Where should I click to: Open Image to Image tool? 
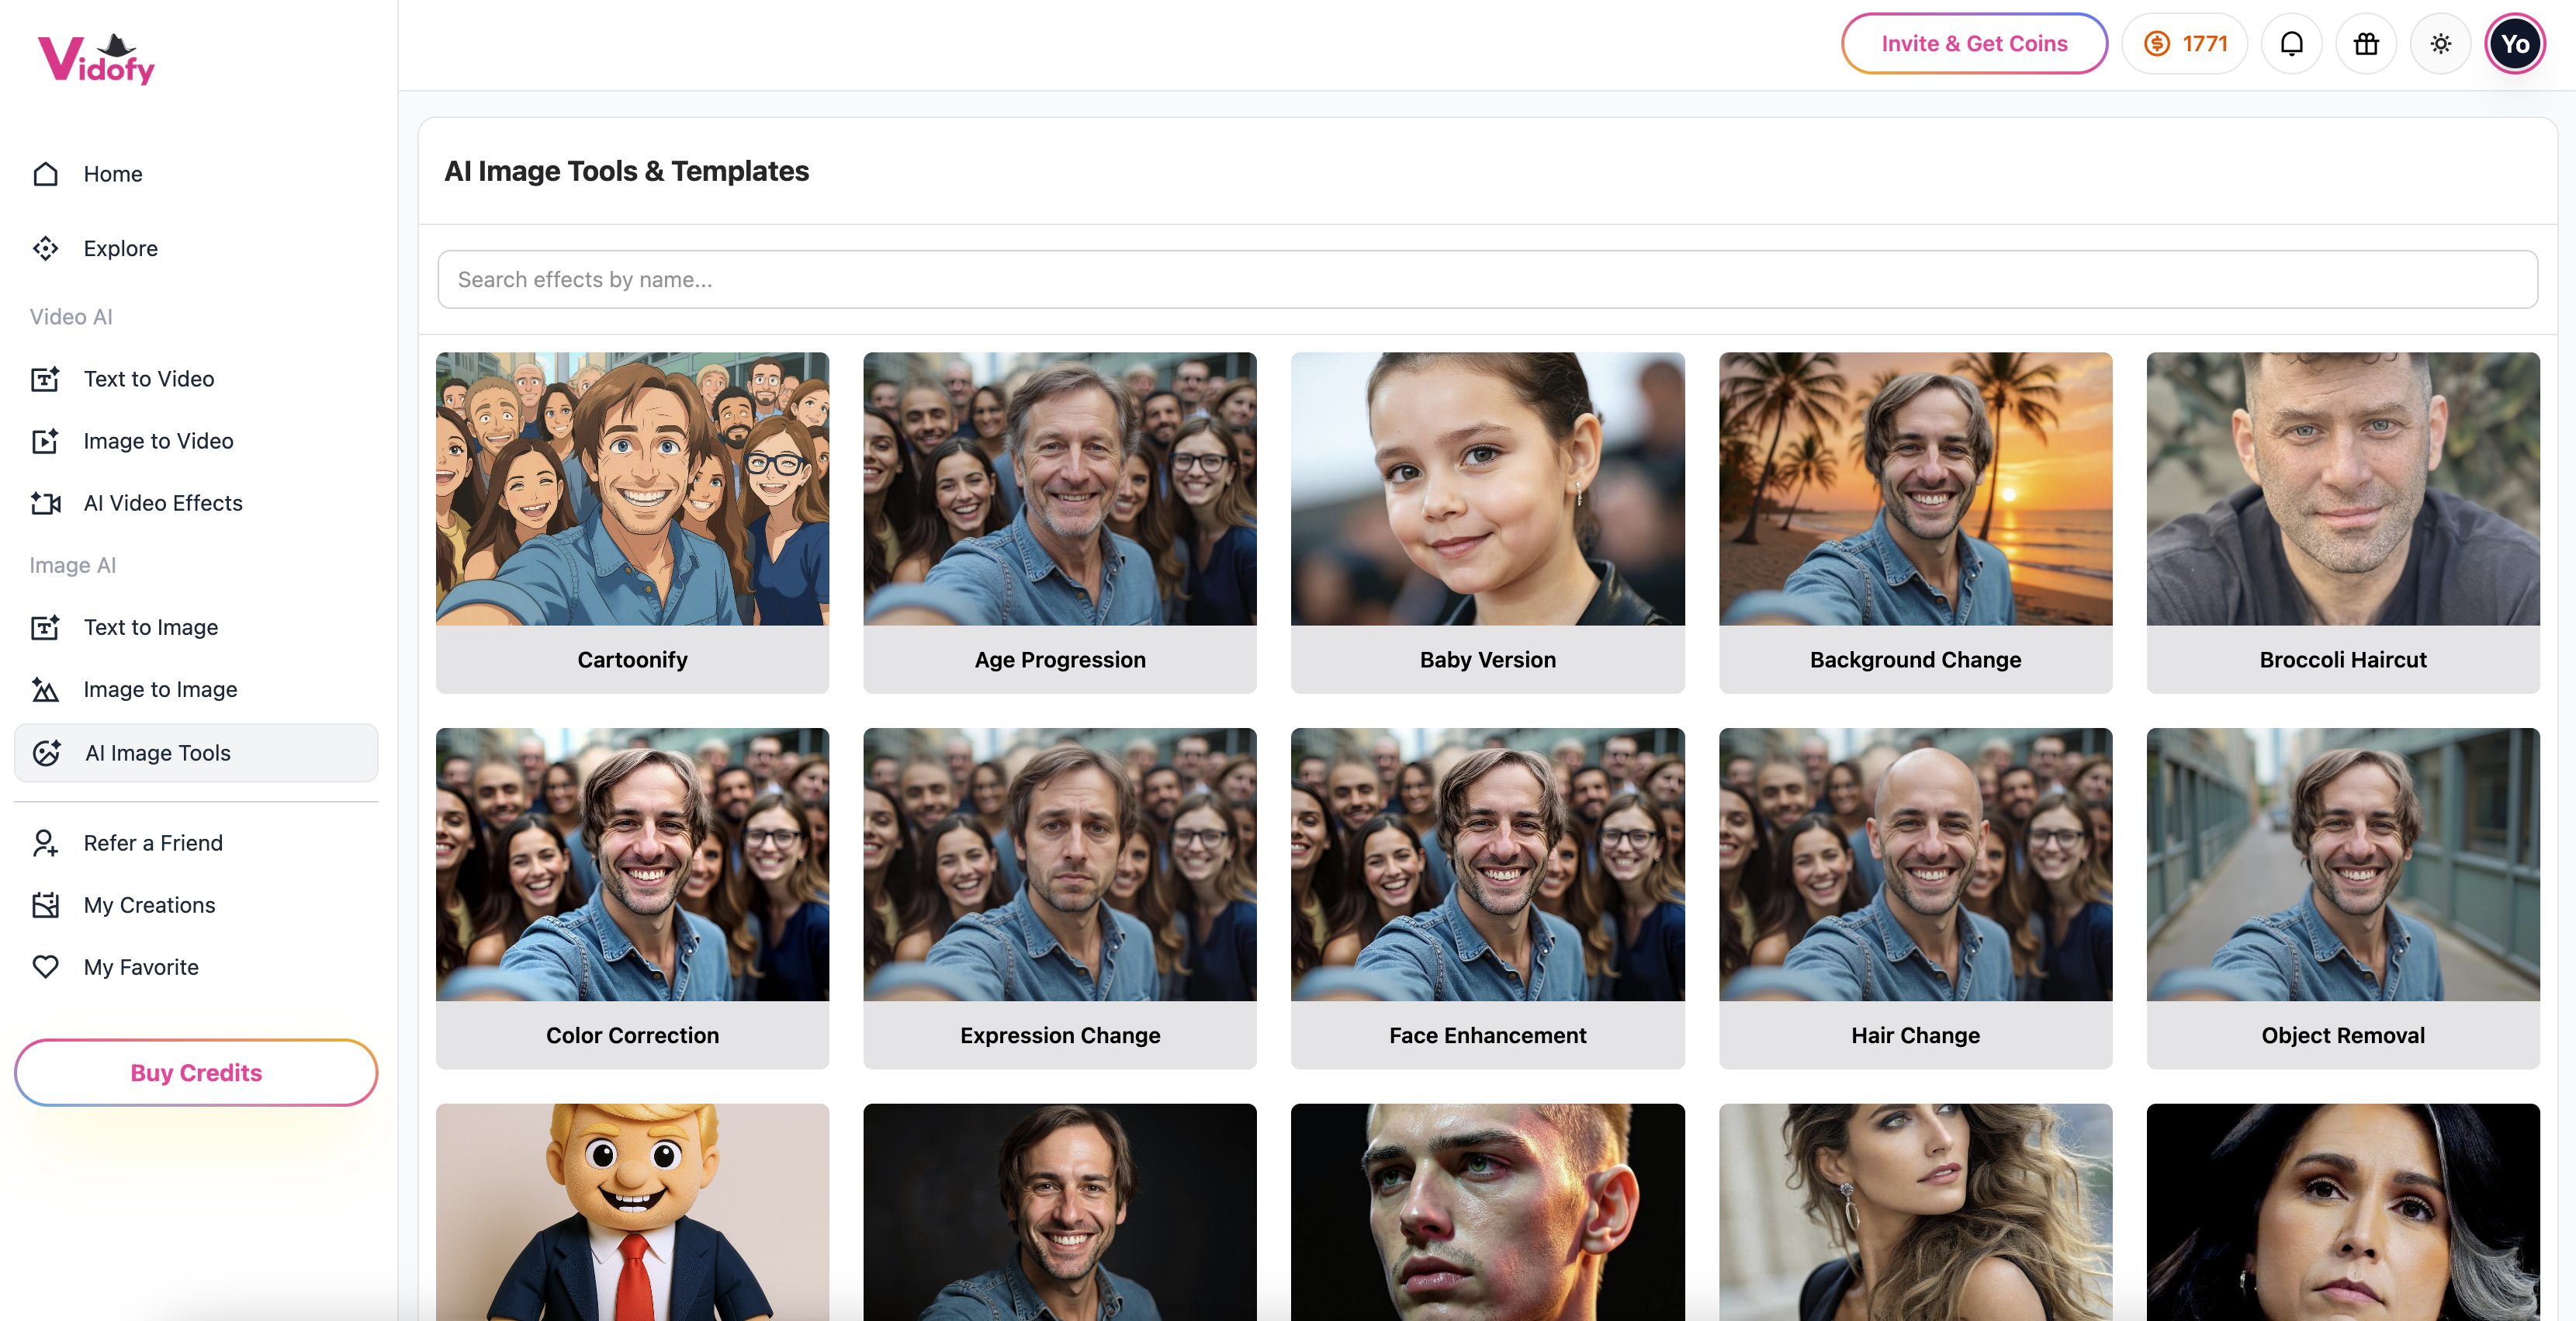coord(160,689)
